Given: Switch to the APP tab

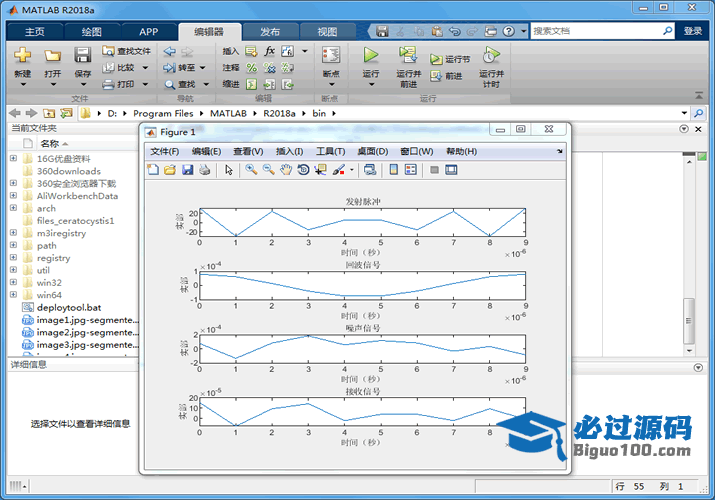Looking at the screenshot, I should click(149, 31).
